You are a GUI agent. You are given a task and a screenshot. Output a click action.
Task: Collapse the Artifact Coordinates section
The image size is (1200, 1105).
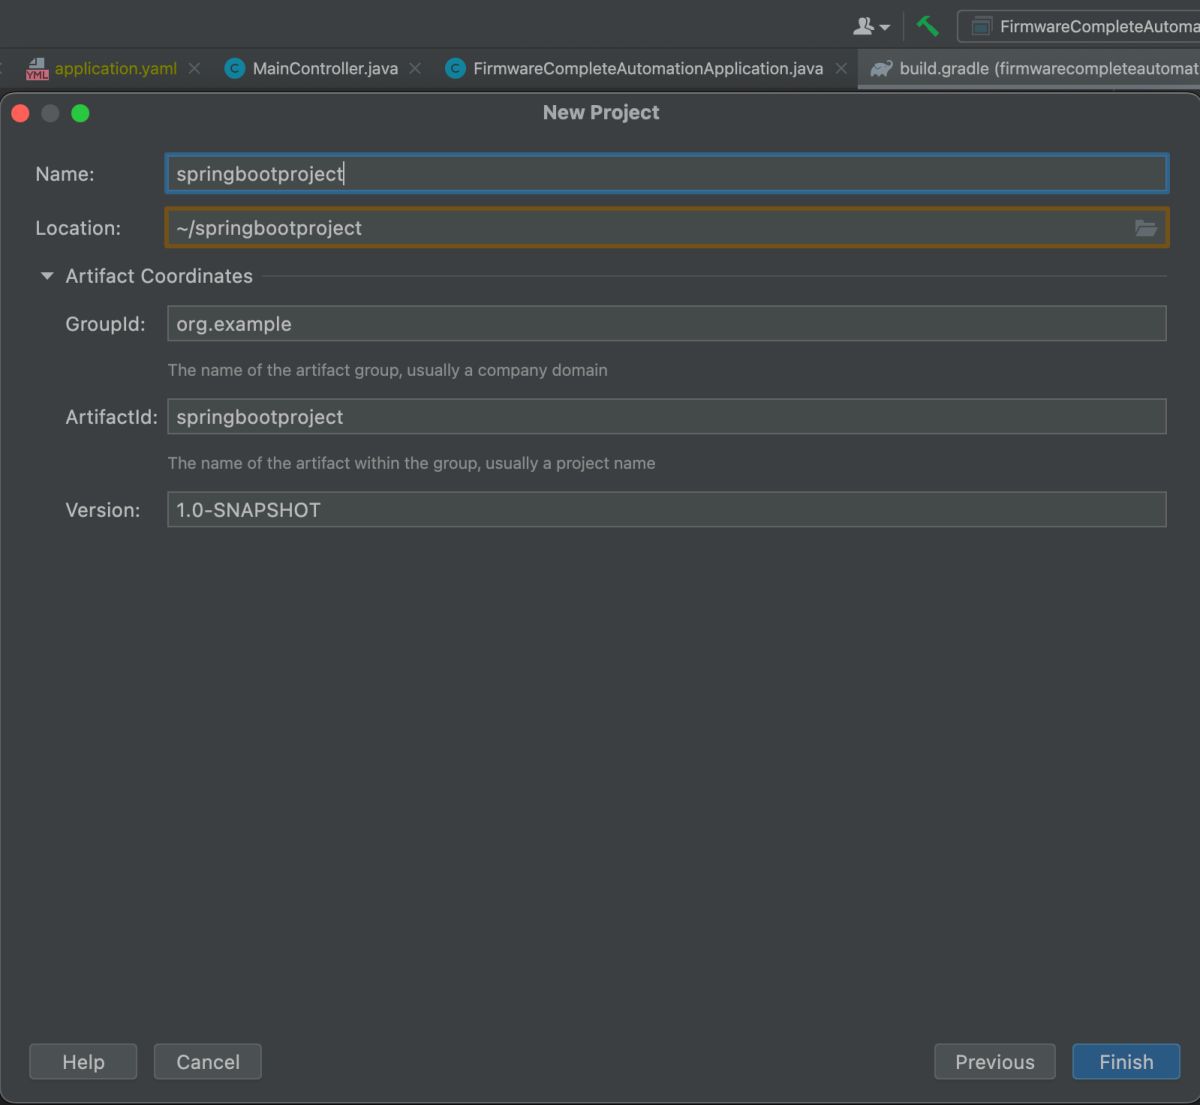click(47, 276)
